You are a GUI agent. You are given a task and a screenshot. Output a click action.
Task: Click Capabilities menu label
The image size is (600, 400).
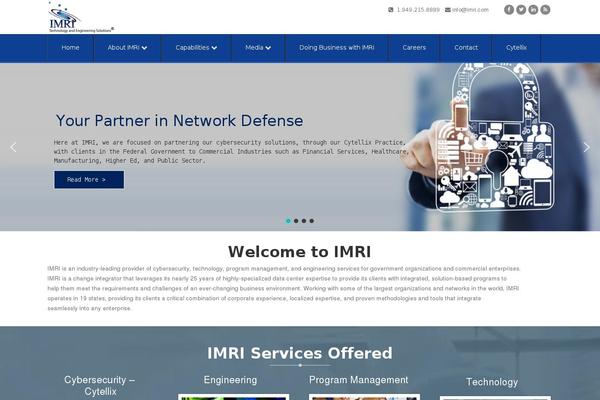point(192,48)
